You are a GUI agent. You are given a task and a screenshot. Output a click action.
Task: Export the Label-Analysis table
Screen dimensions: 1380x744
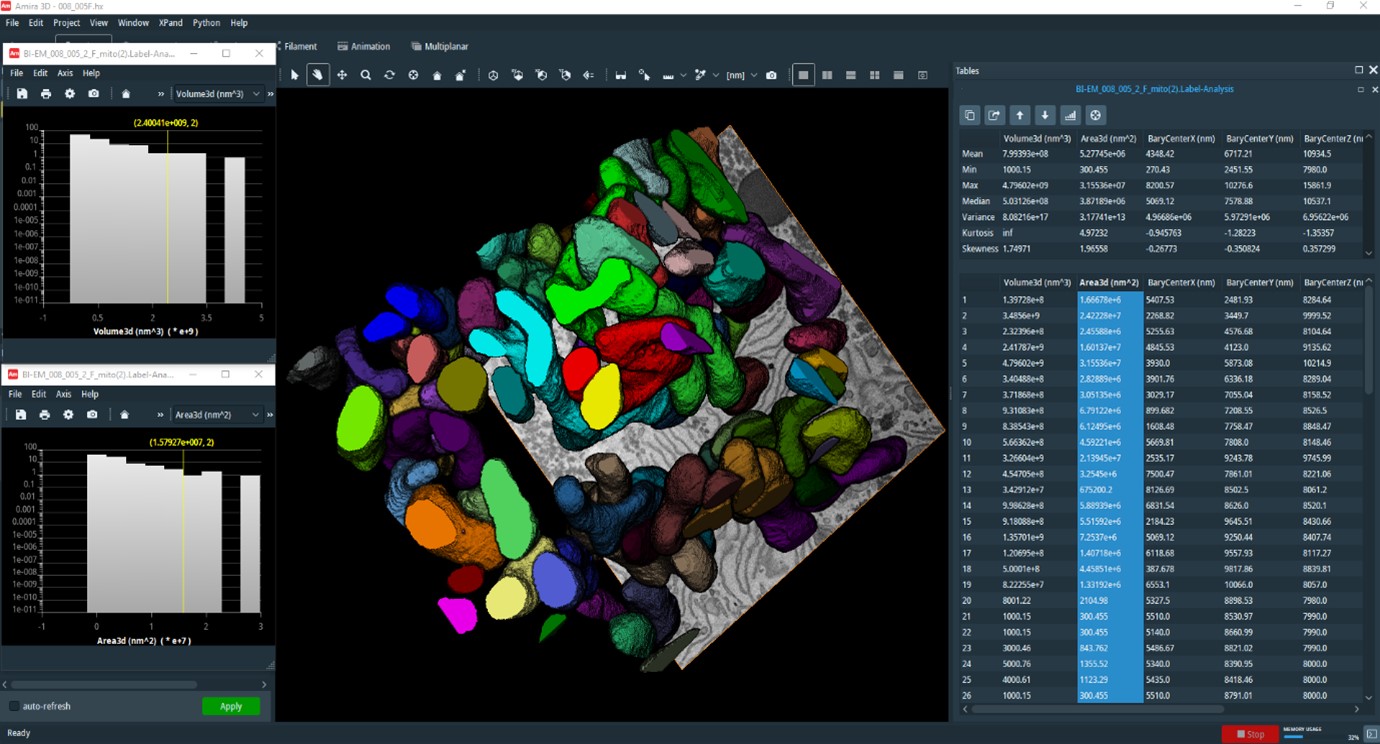point(994,115)
